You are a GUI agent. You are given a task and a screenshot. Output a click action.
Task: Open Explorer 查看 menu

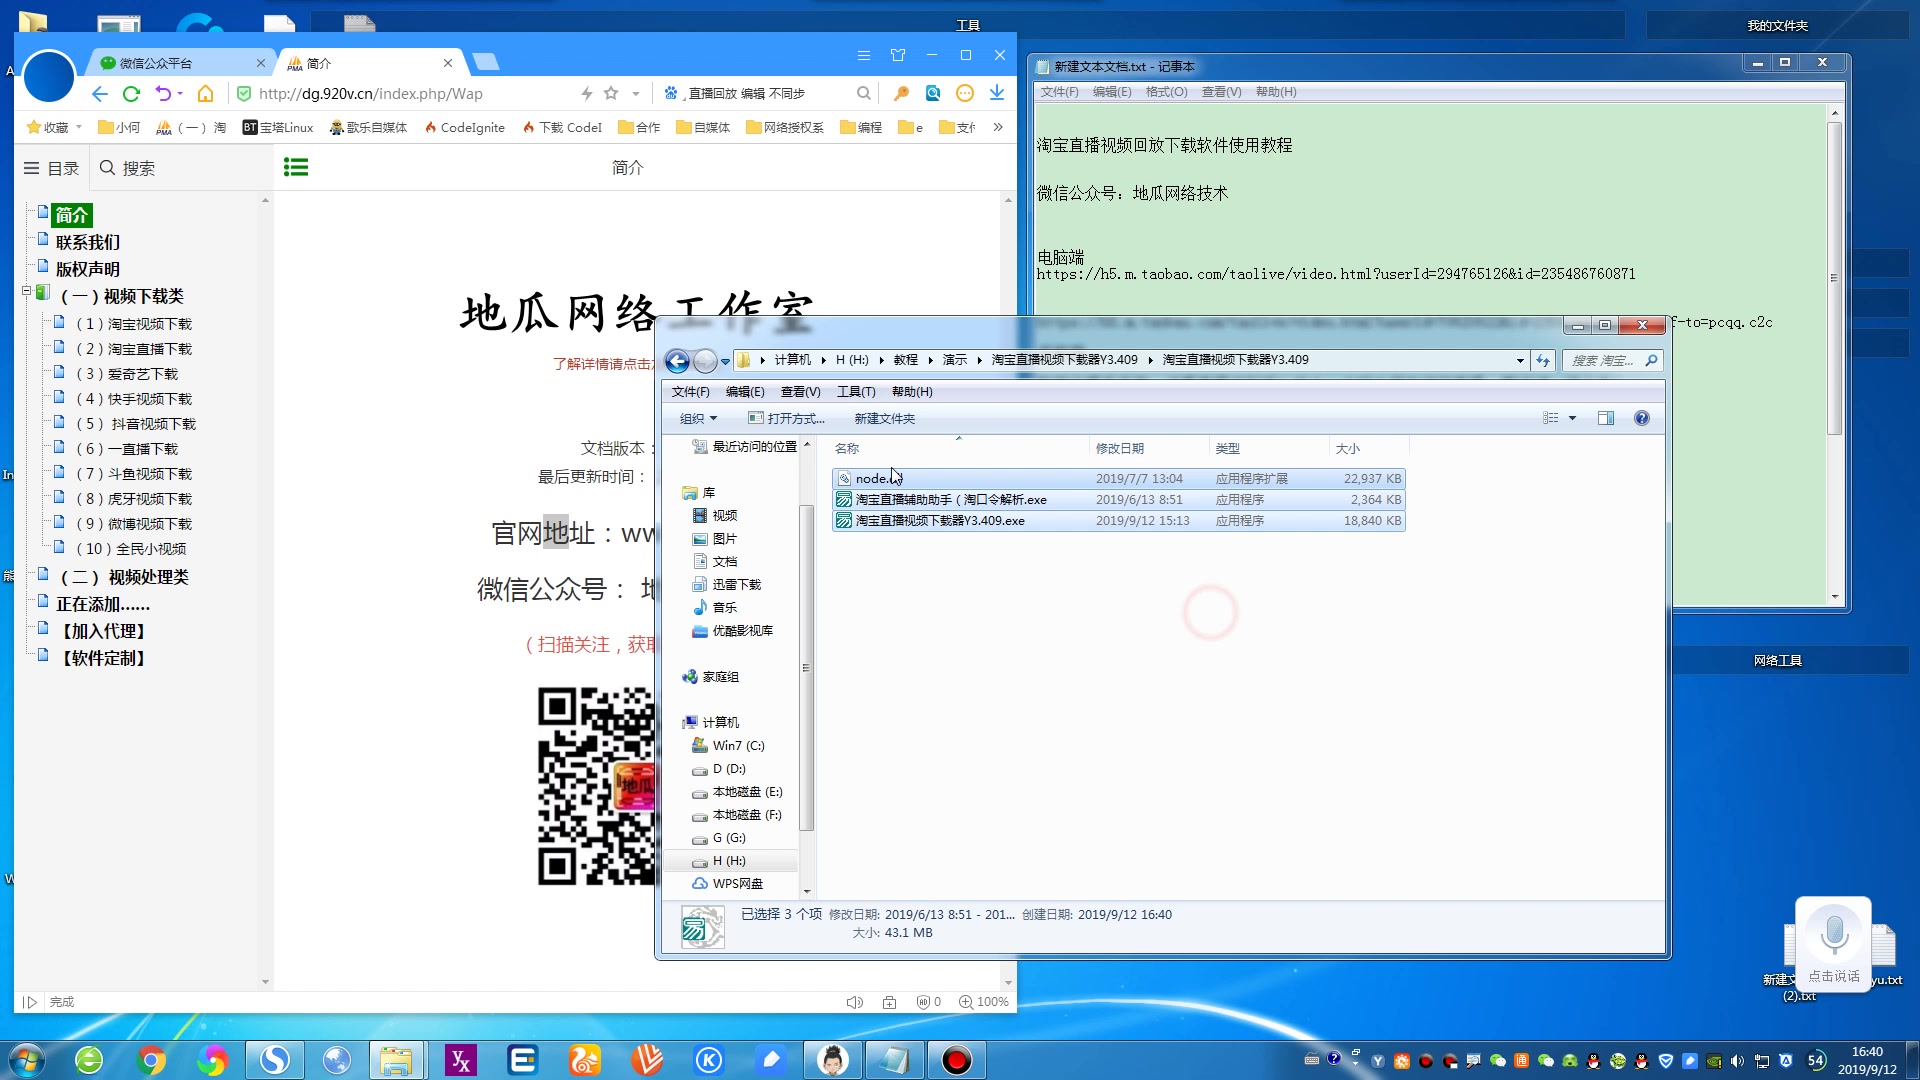click(x=800, y=392)
